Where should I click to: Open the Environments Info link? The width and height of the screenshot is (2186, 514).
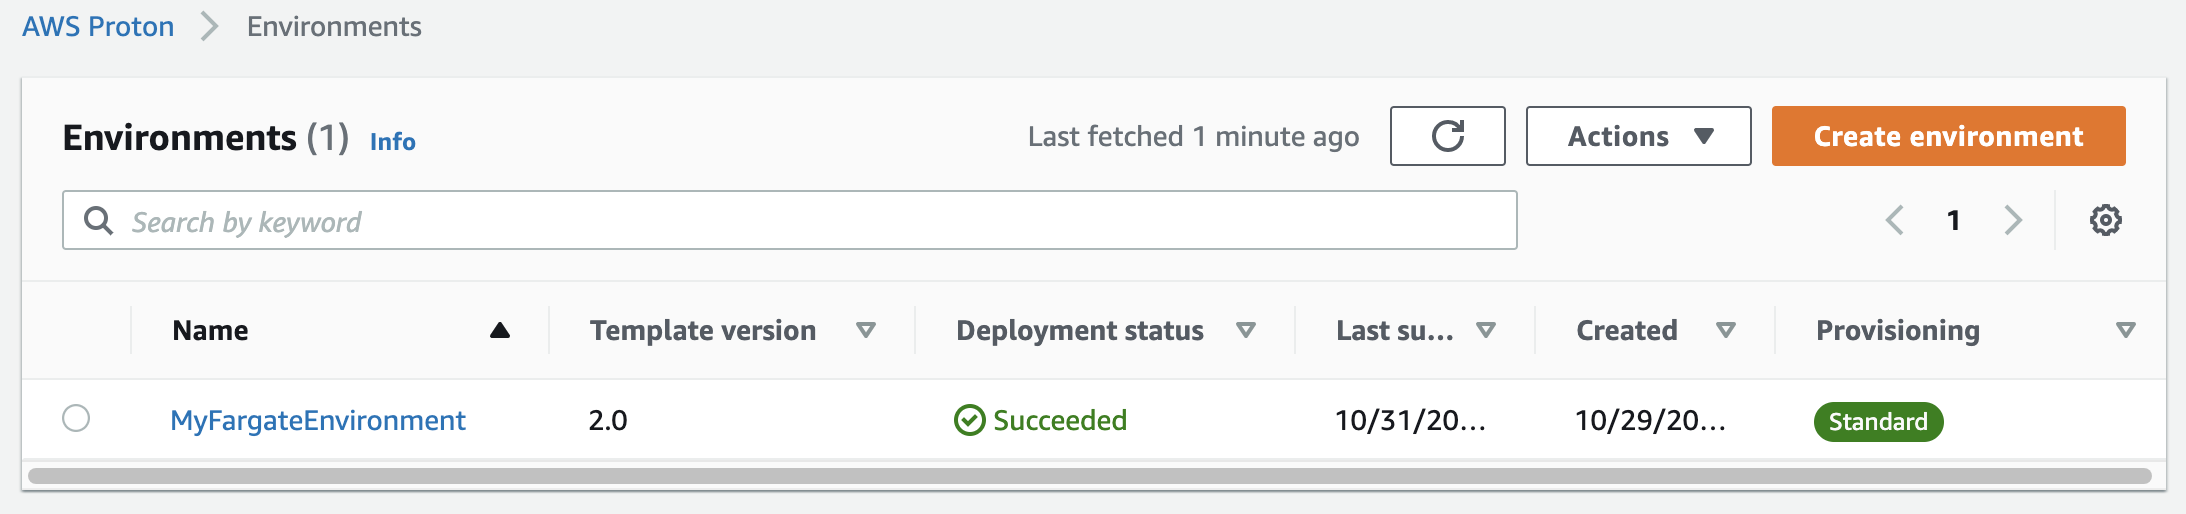tap(392, 141)
